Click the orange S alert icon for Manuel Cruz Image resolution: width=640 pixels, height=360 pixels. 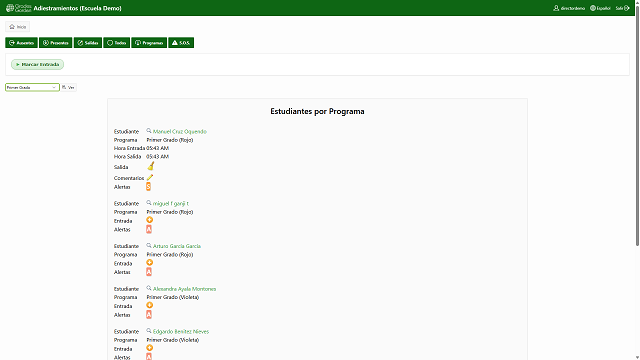pos(149,187)
